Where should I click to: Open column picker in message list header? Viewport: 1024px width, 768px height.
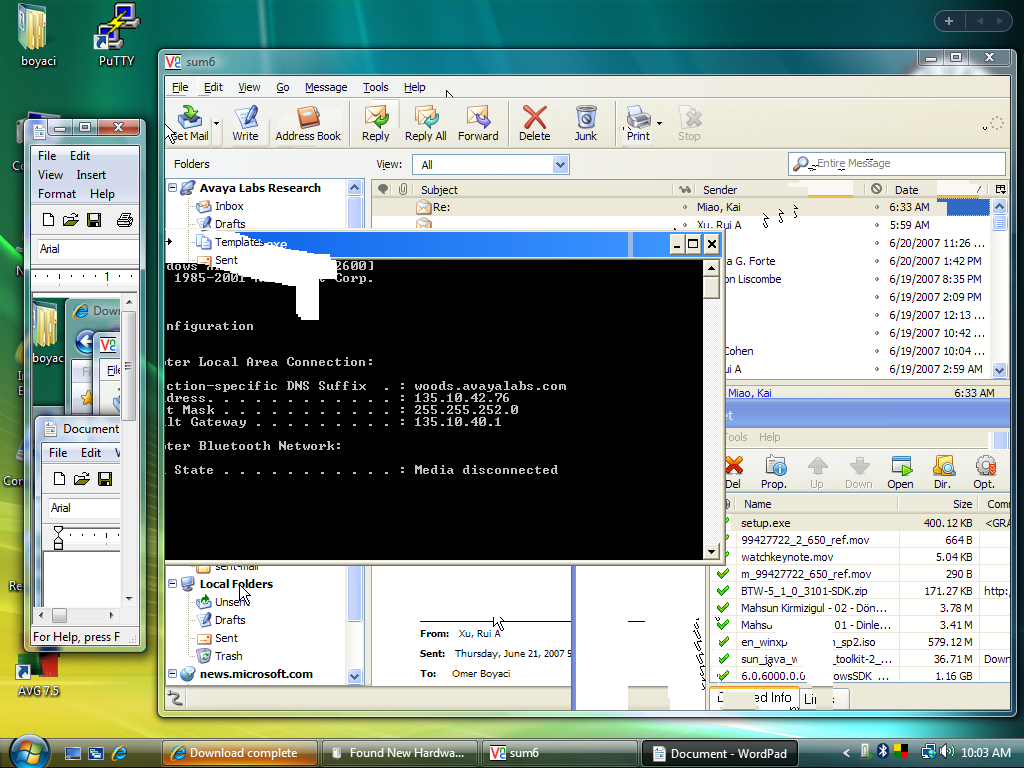[x=1000, y=189]
